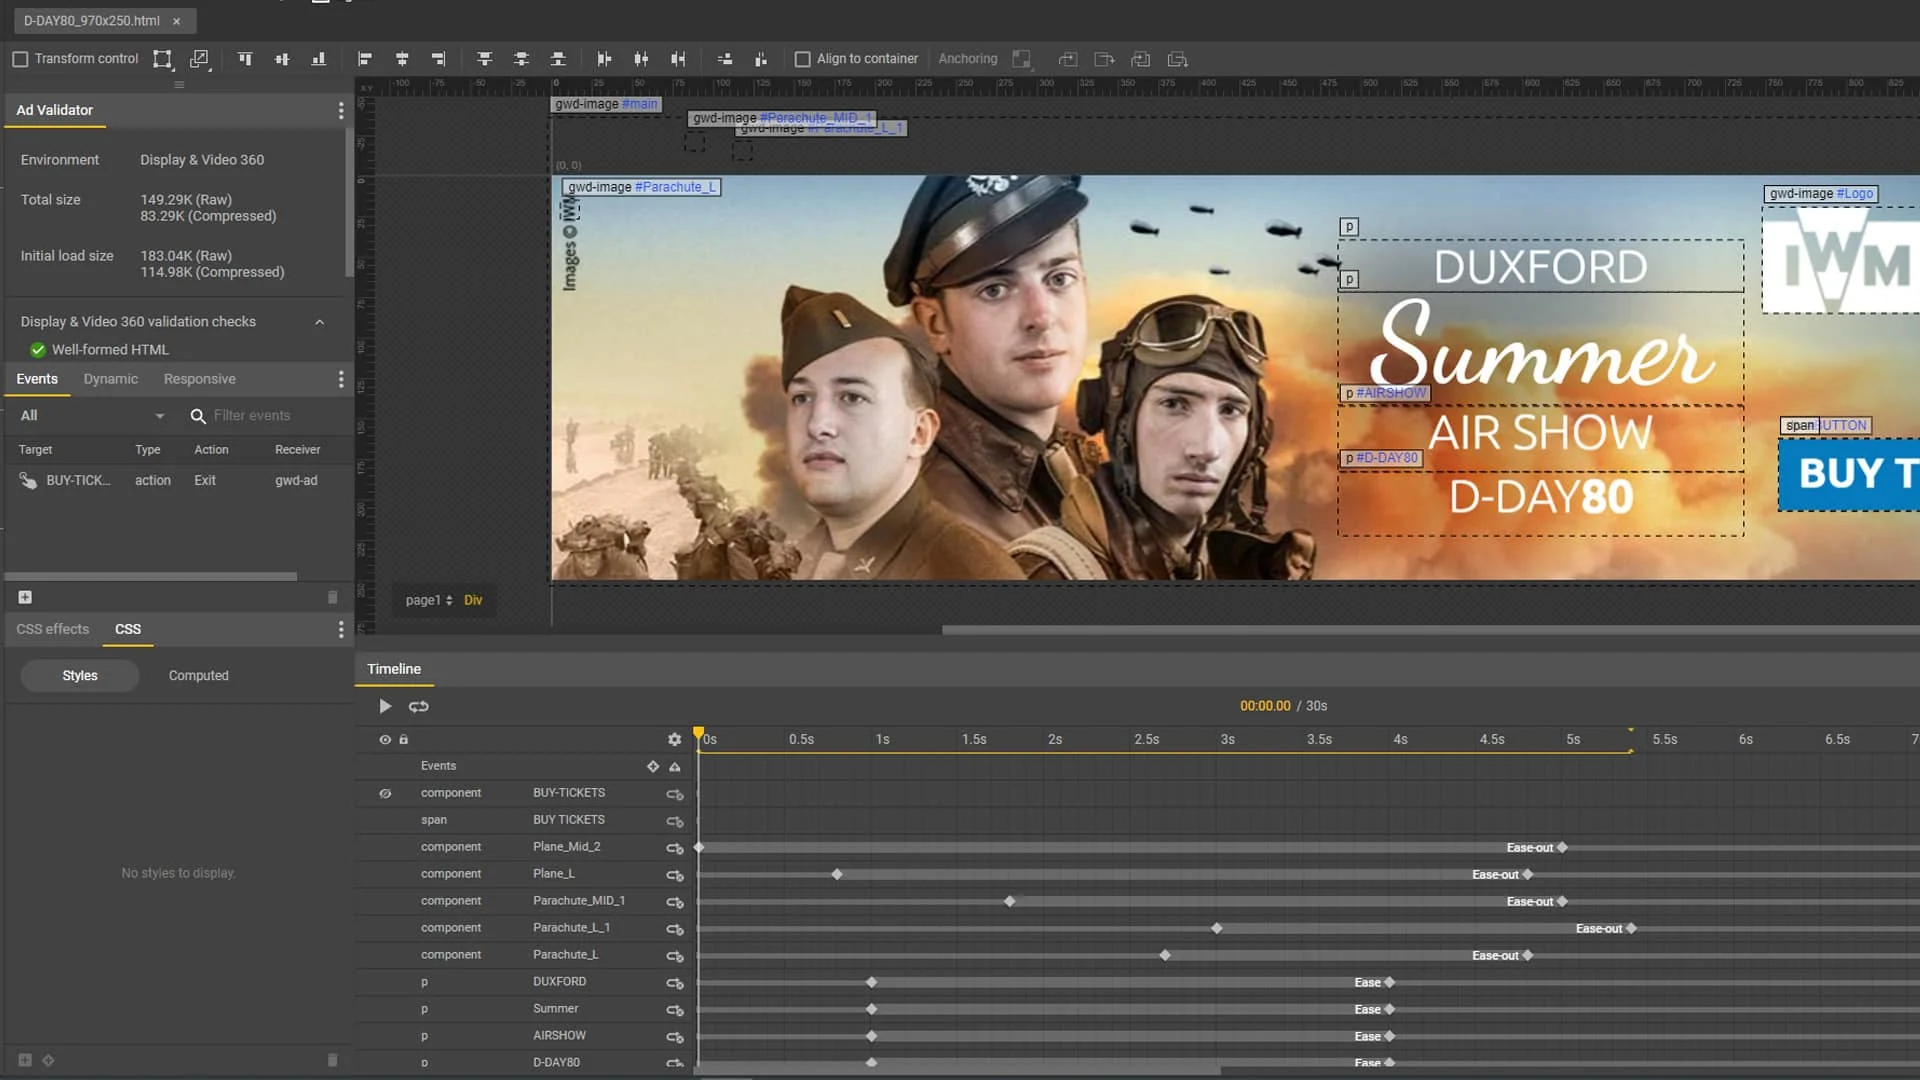The width and height of the screenshot is (1920, 1080).
Task: Play the timeline animation
Action: [385, 706]
